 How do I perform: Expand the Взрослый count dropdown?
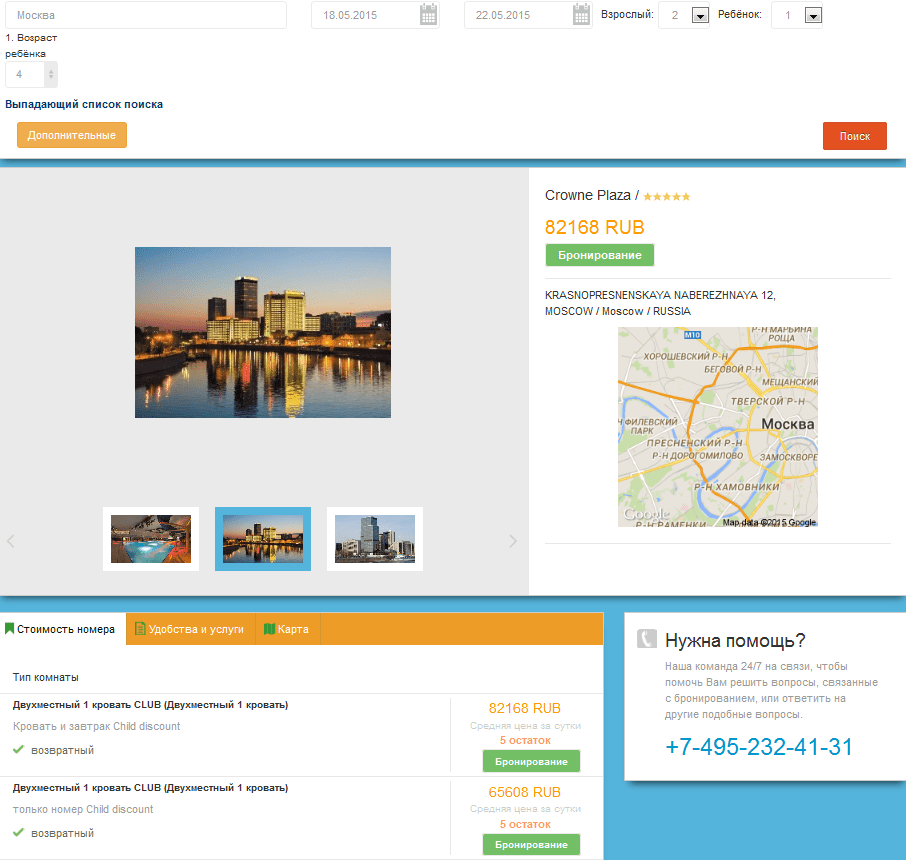(700, 16)
